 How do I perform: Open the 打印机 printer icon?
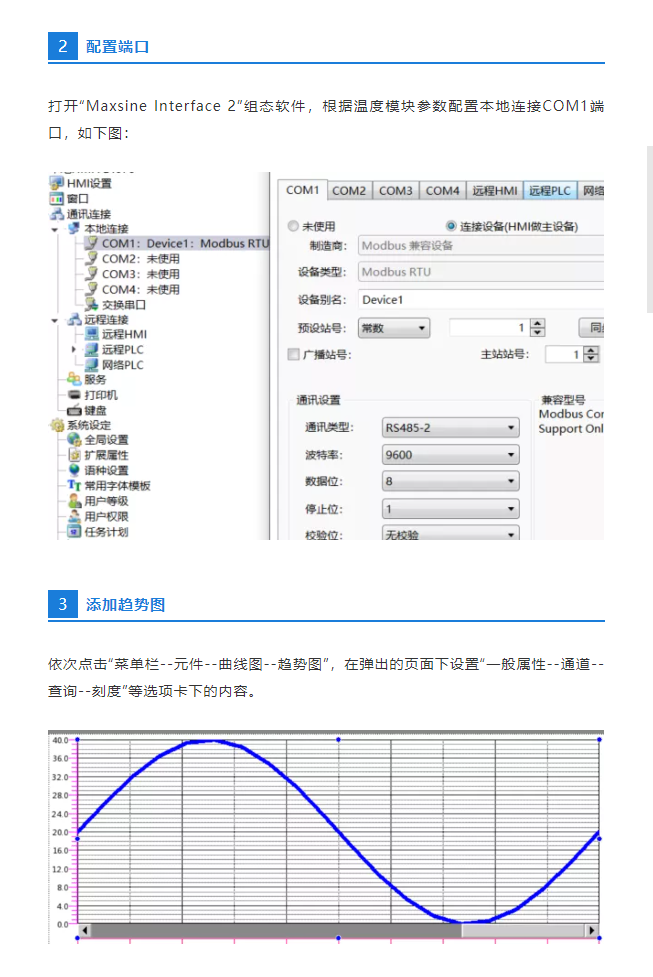click(73, 395)
